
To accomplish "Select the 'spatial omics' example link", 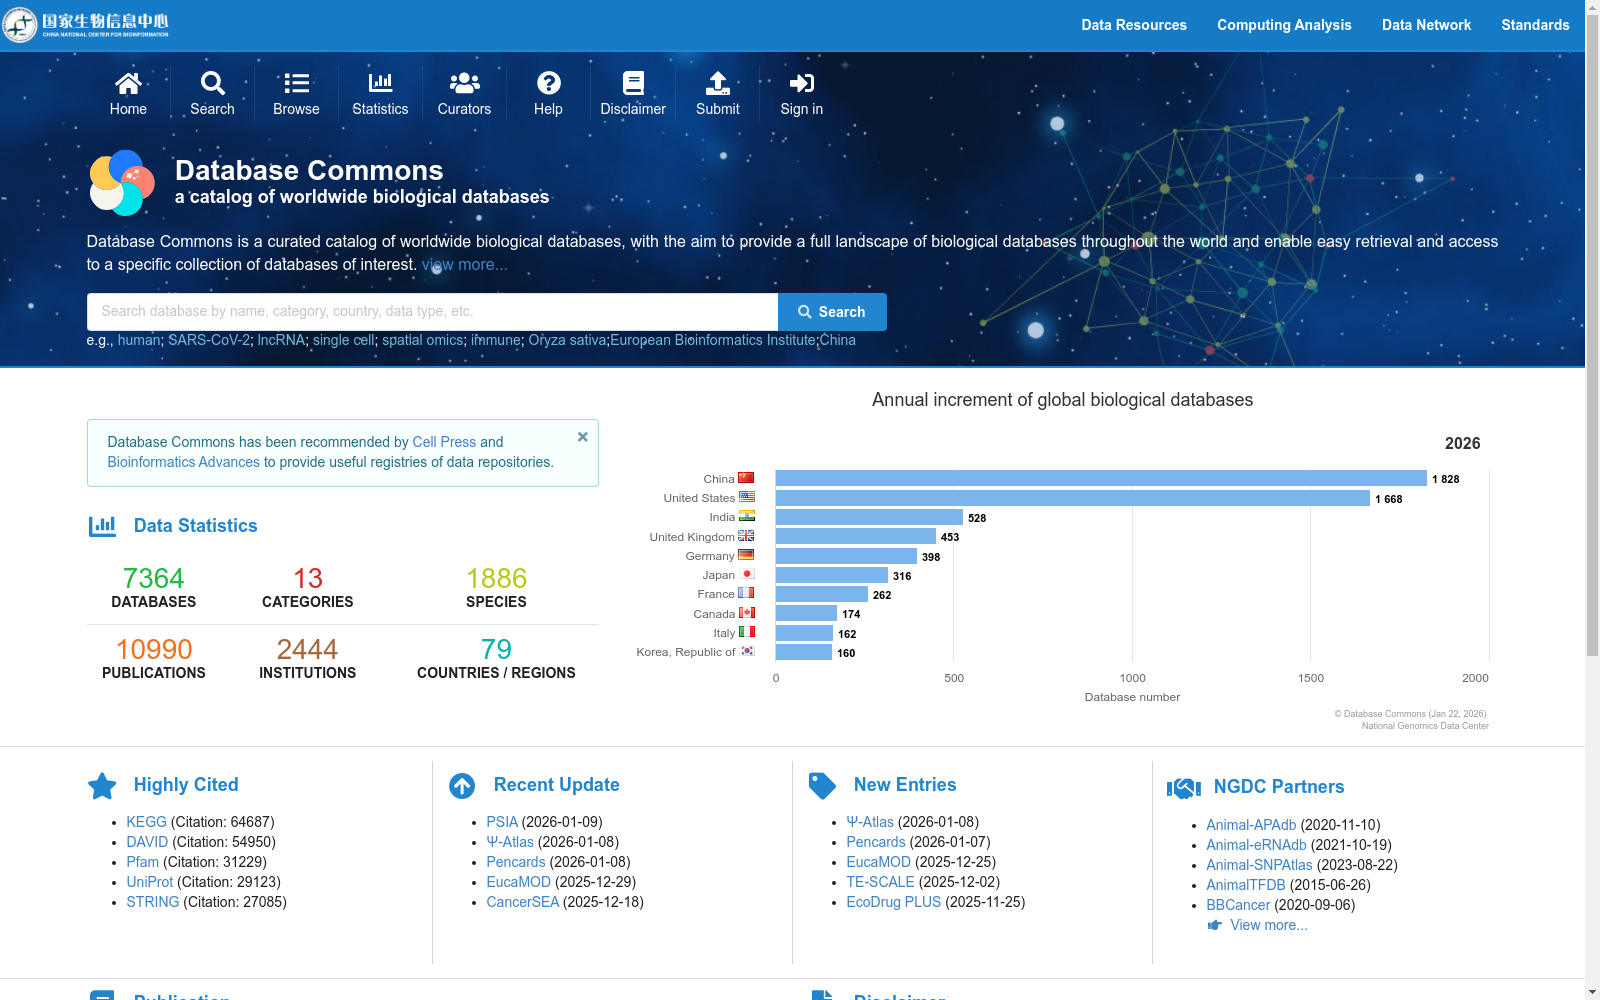I will tap(423, 340).
